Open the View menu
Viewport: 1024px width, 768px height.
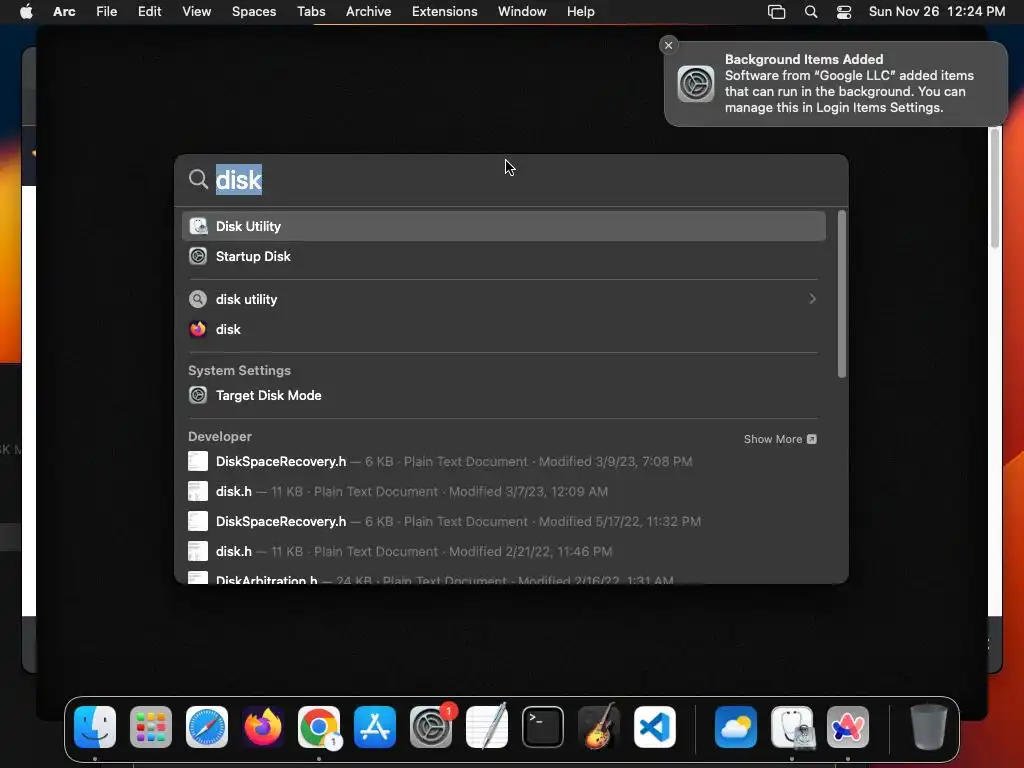tap(197, 12)
